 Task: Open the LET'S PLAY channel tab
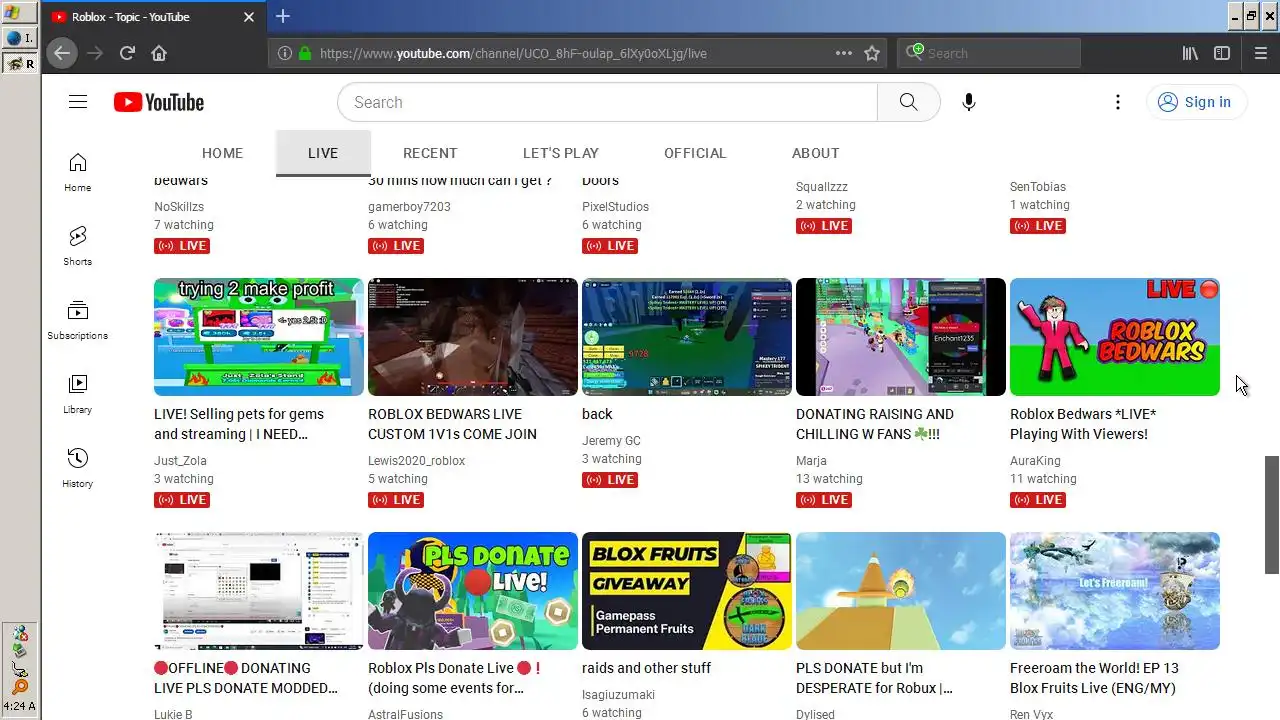[x=561, y=153]
